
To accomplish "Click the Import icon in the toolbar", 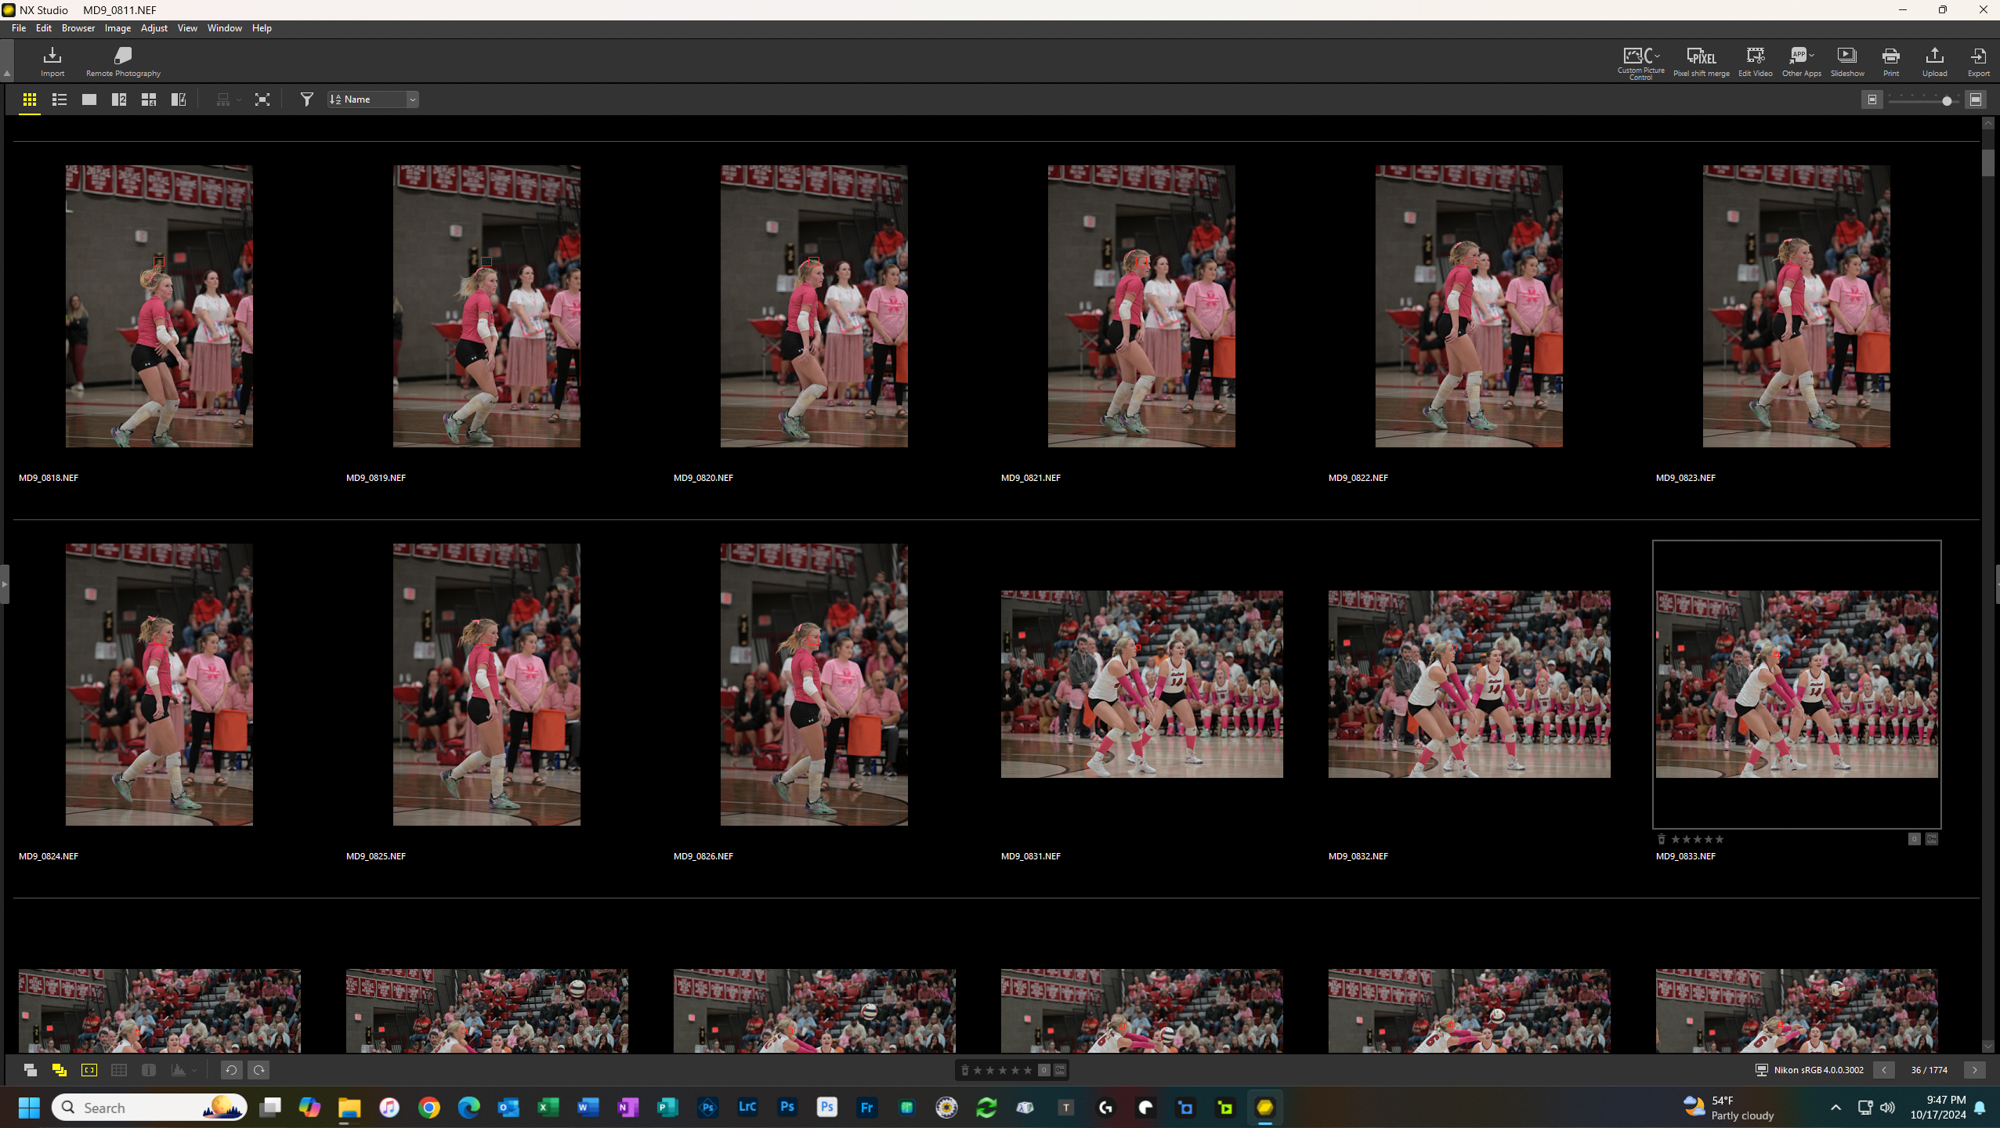I will click(x=52, y=61).
